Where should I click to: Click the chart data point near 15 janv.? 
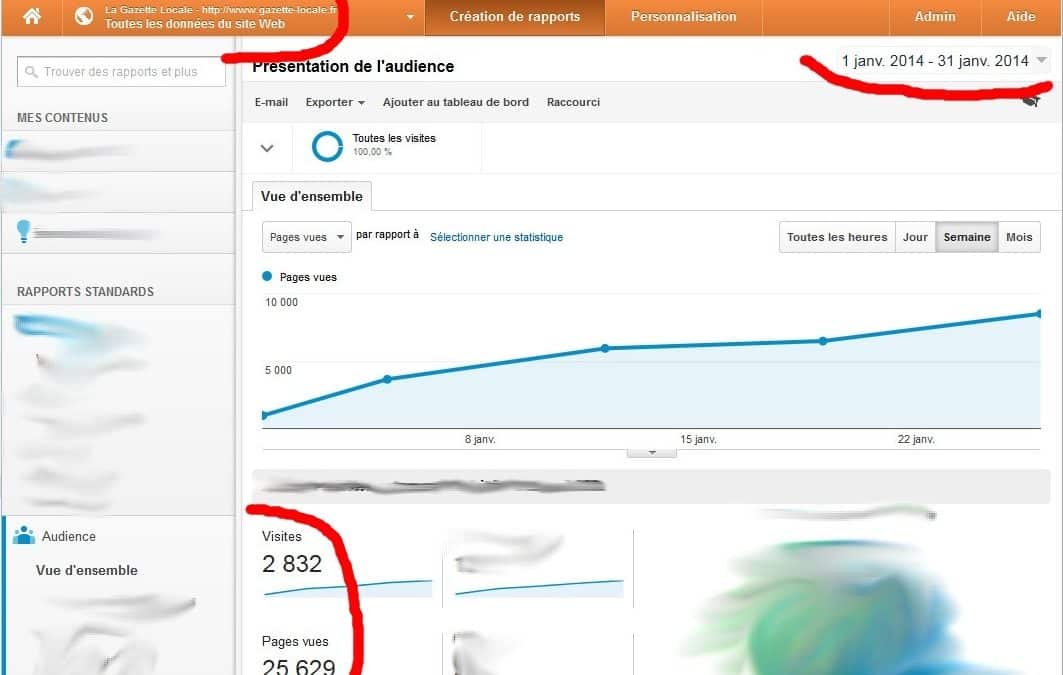pyautogui.click(x=605, y=348)
